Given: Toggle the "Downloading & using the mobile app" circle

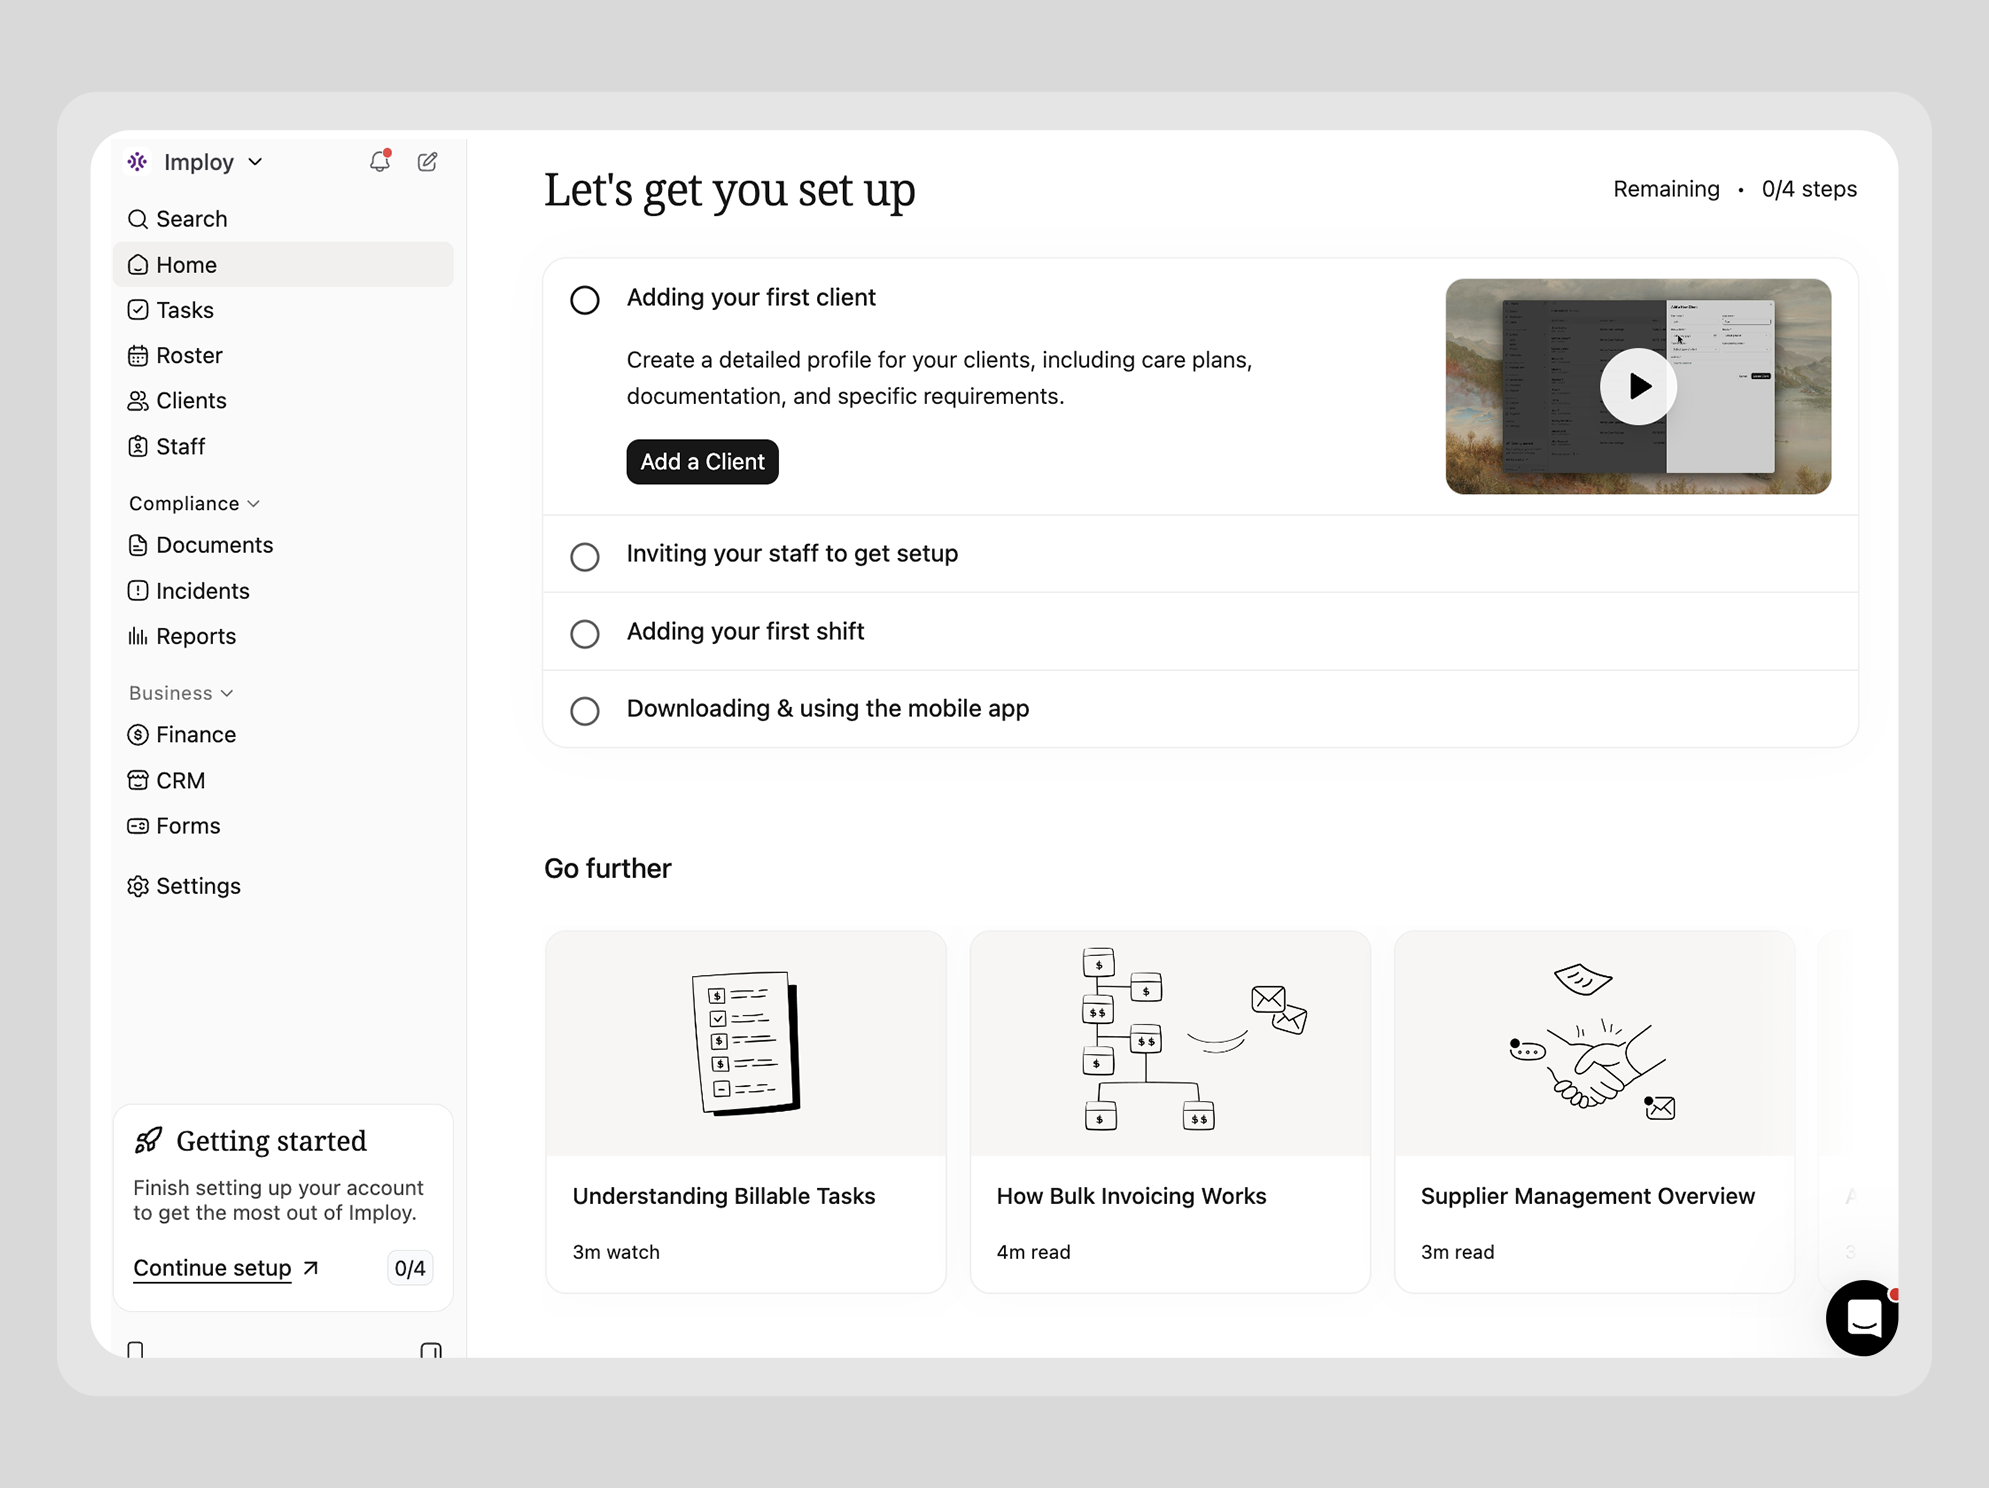Looking at the screenshot, I should point(585,710).
